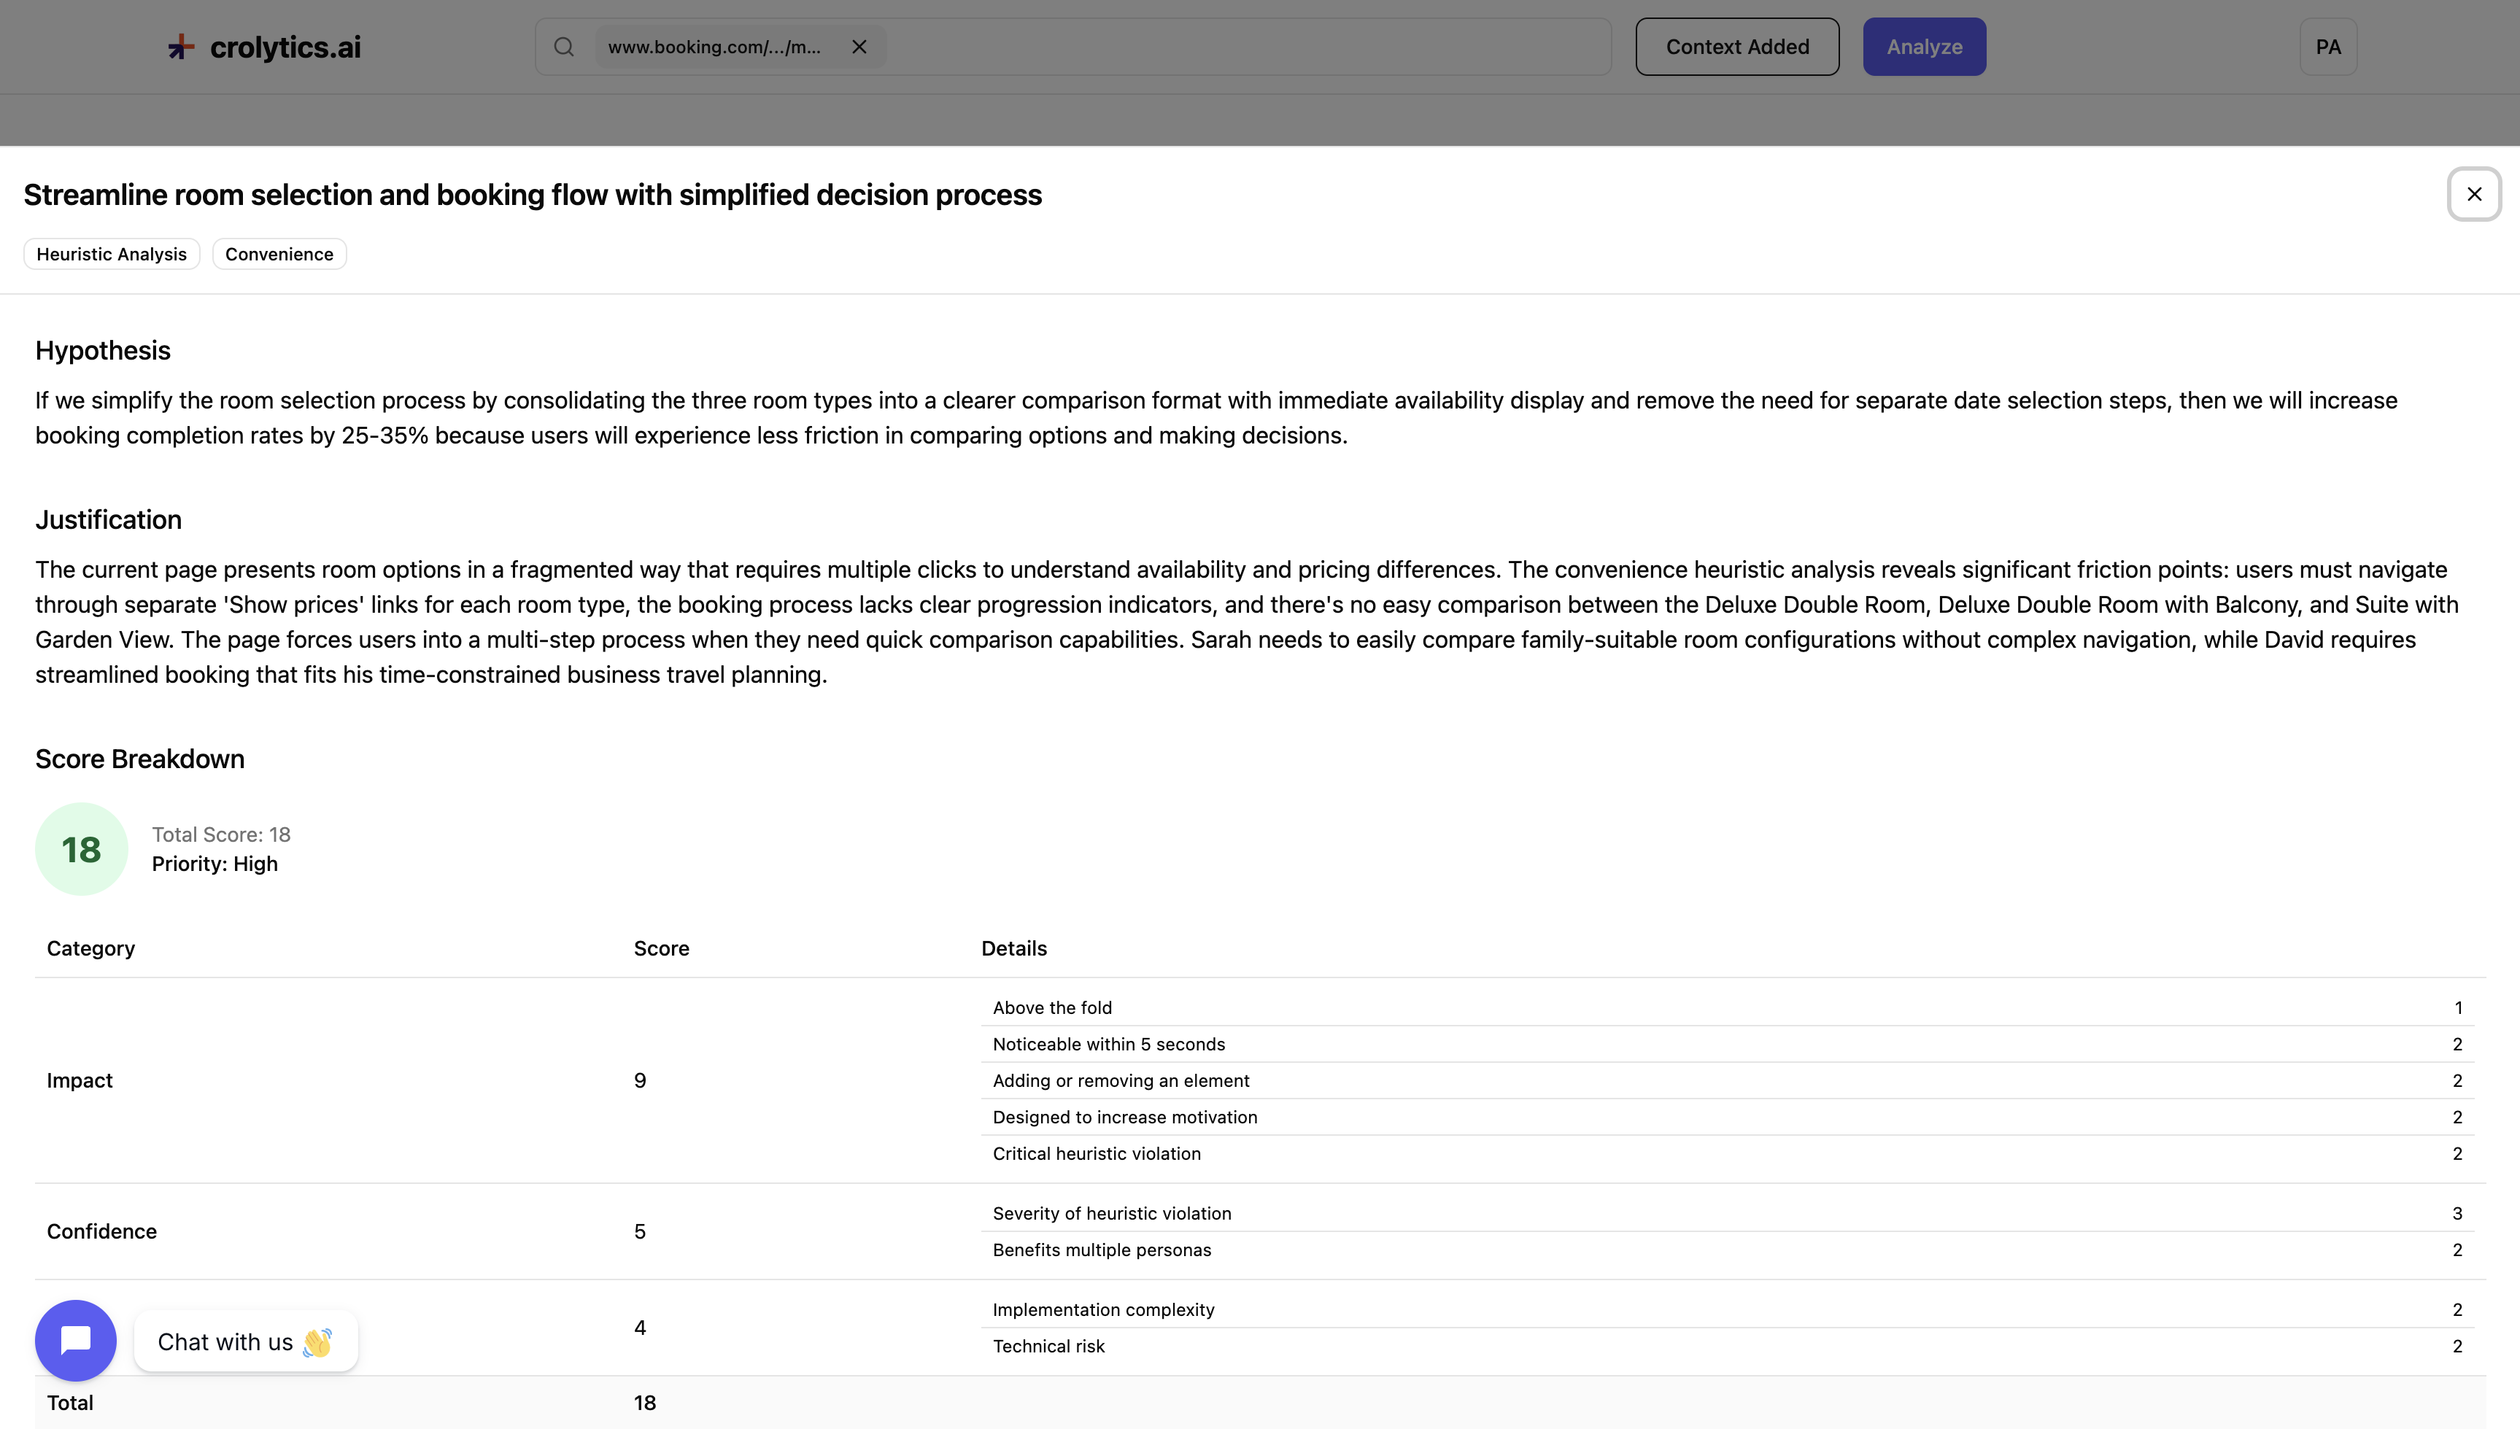Click the Confidence category row
2520x1456 pixels.
102,1232
